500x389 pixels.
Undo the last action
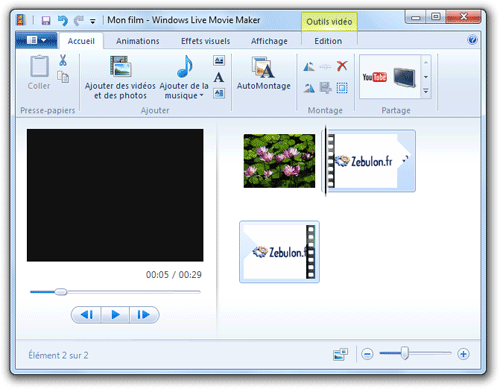point(62,21)
